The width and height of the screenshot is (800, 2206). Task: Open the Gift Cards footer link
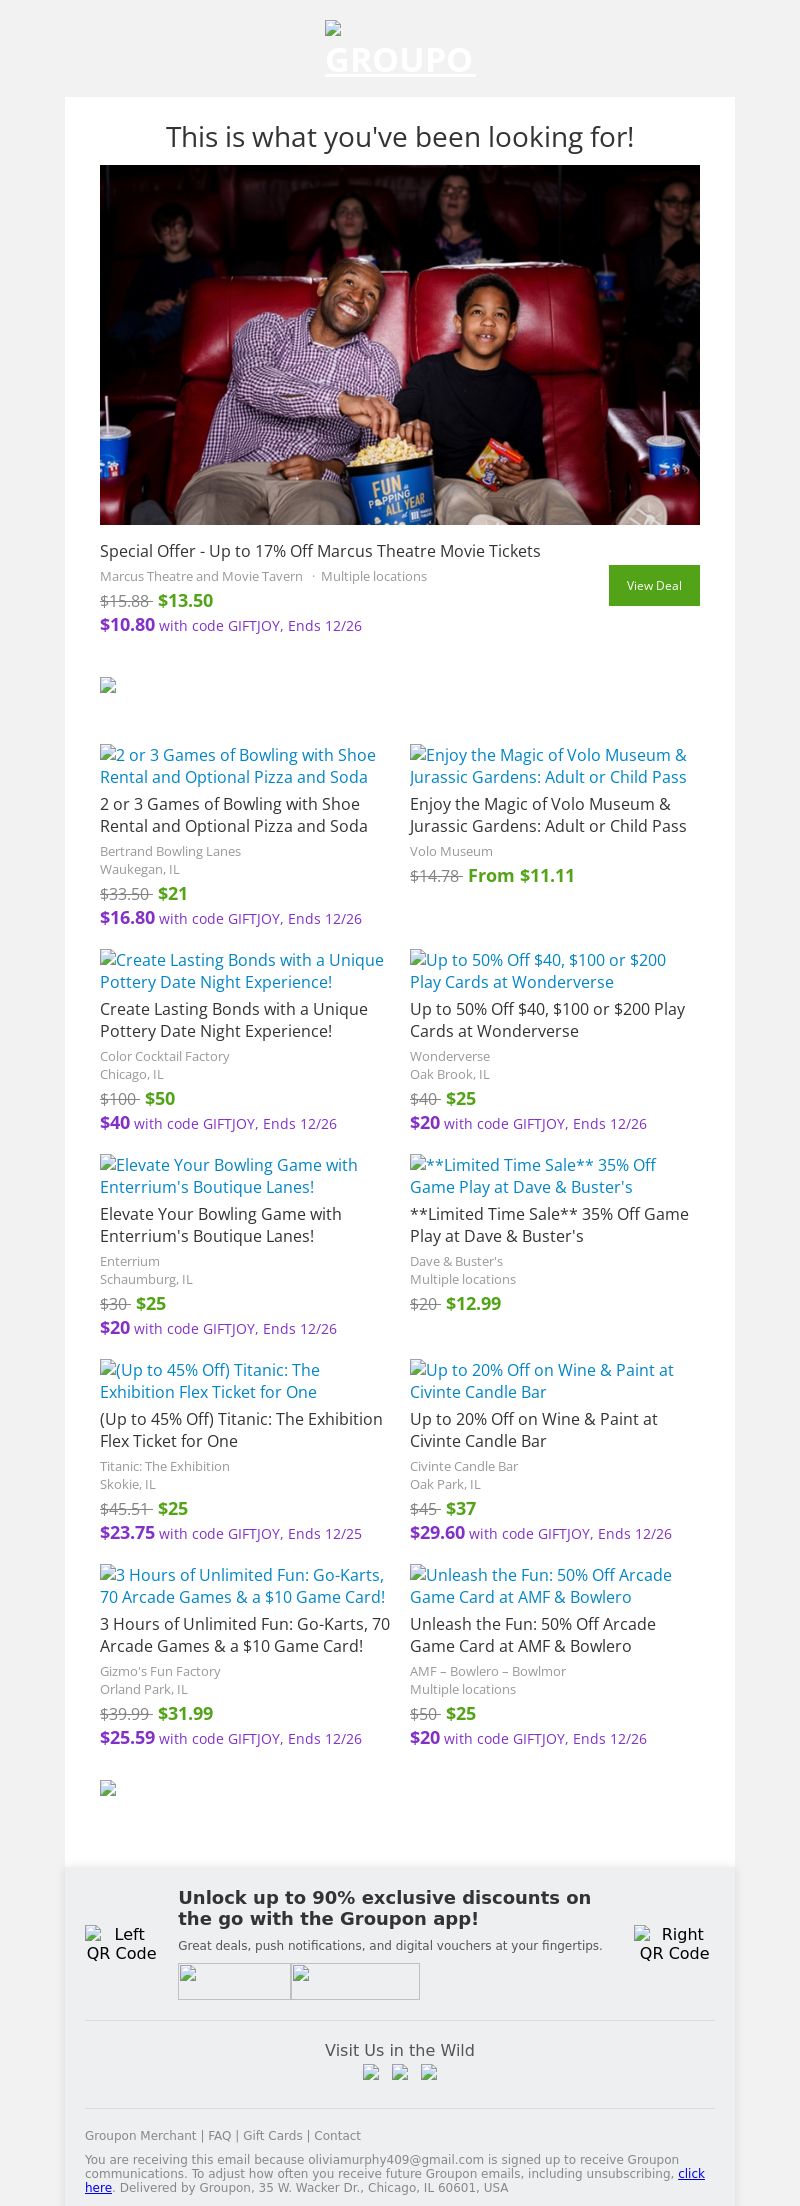click(272, 2135)
